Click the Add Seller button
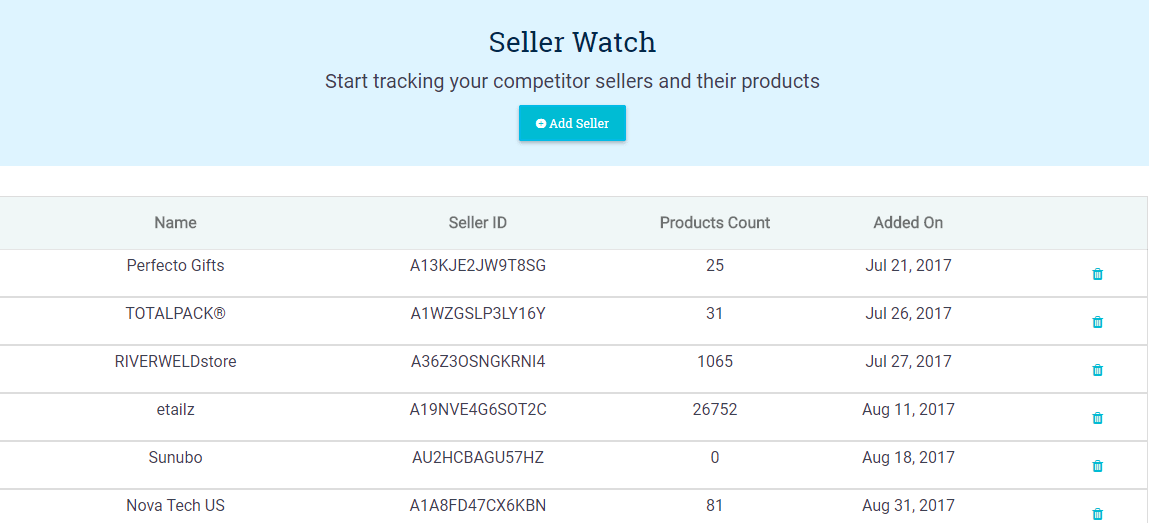The width and height of the screenshot is (1149, 523). [x=572, y=123]
